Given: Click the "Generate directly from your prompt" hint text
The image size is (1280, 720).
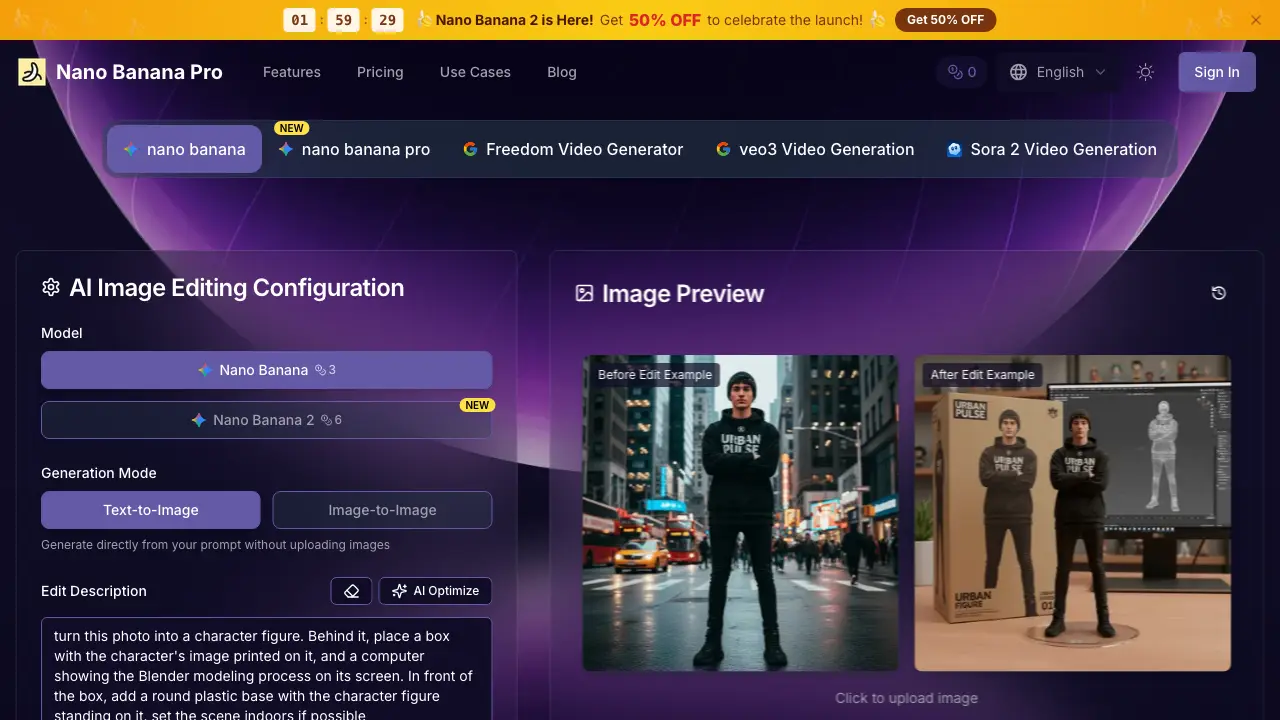Looking at the screenshot, I should (x=215, y=545).
